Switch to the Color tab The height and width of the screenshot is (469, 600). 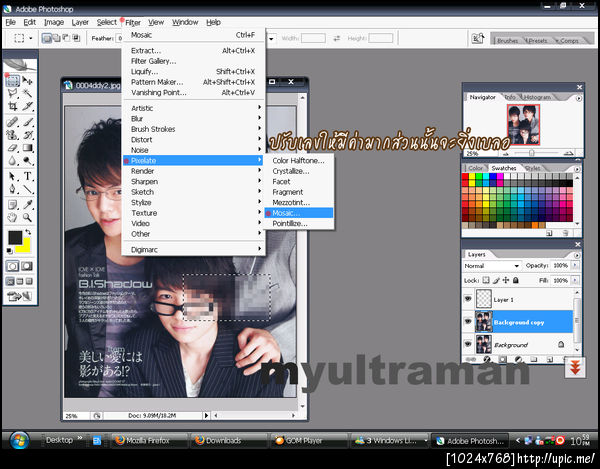(476, 168)
